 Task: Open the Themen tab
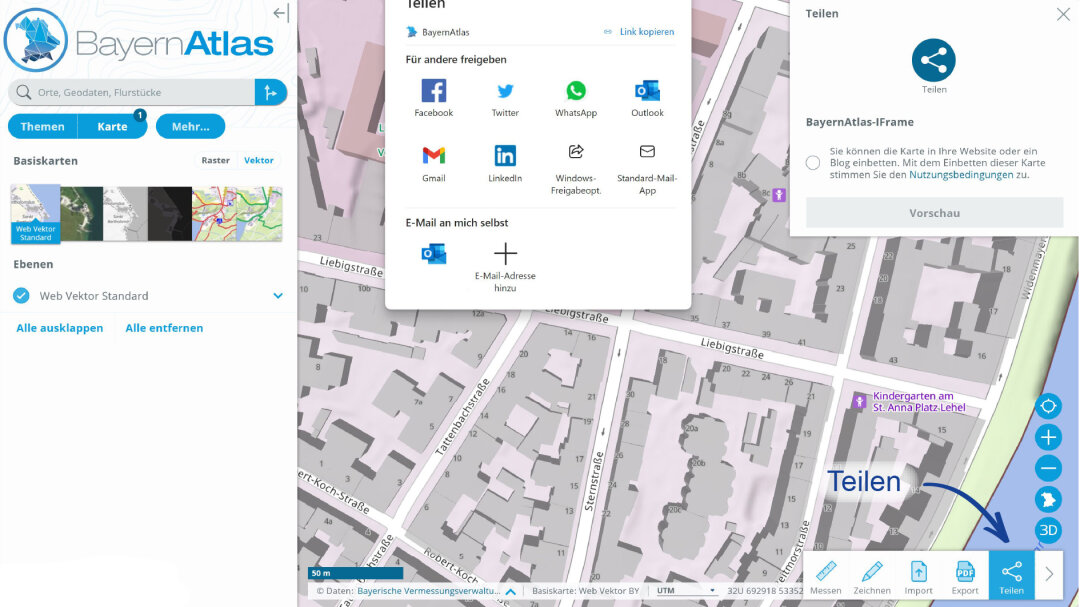tap(42, 127)
